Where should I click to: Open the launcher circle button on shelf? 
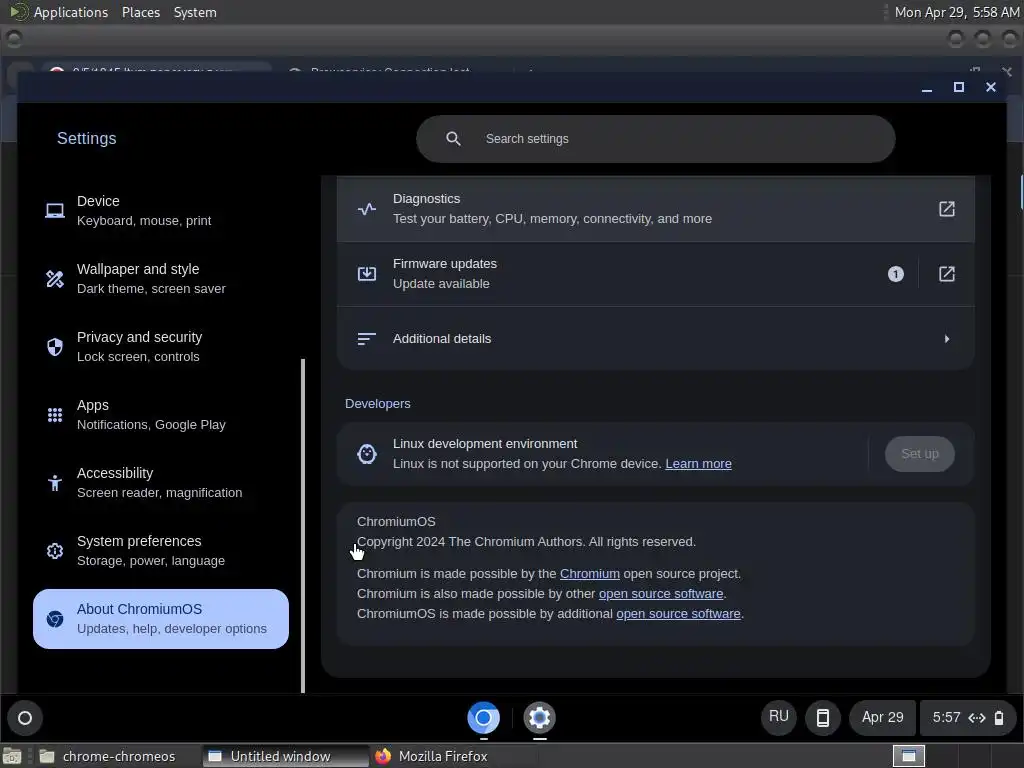(x=25, y=718)
